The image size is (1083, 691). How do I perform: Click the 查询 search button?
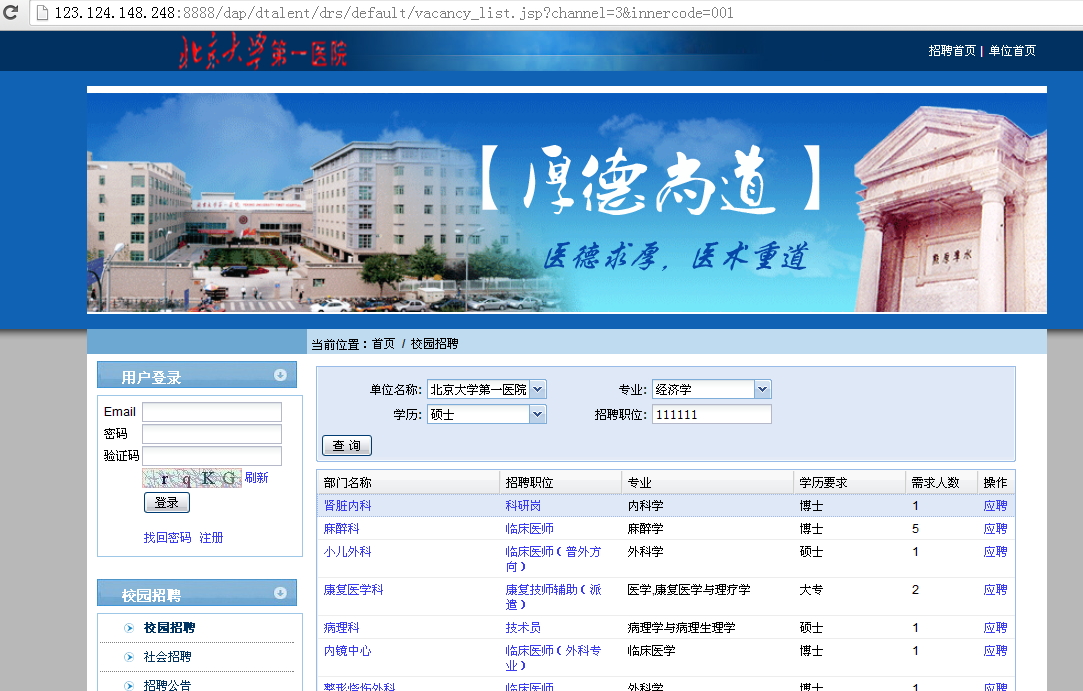tap(347, 446)
